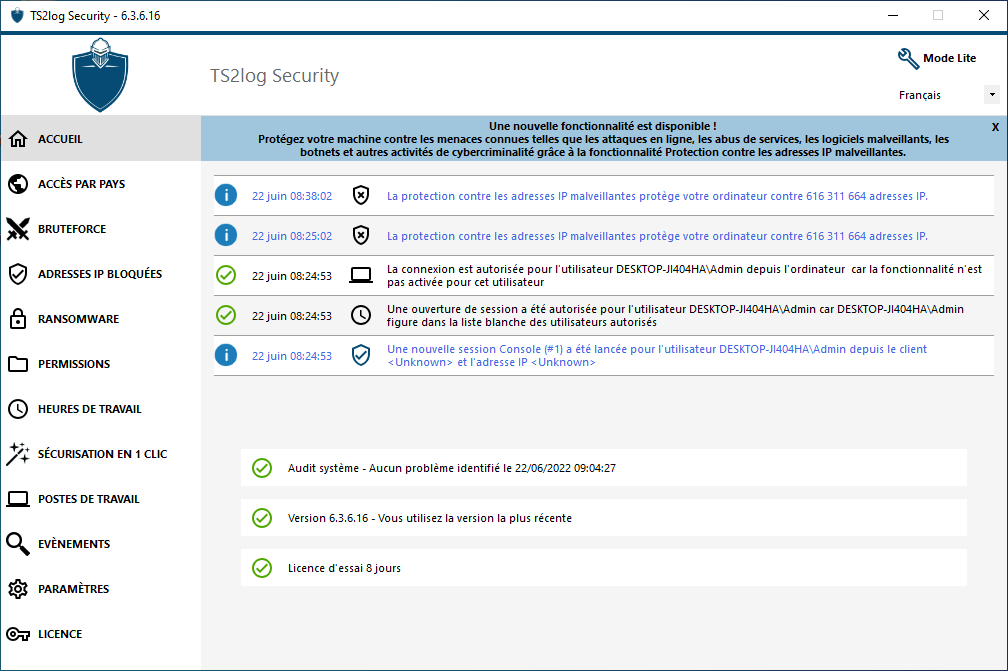The width and height of the screenshot is (1008, 671).
Task: Open Heures de travail section
Action: tap(101, 409)
